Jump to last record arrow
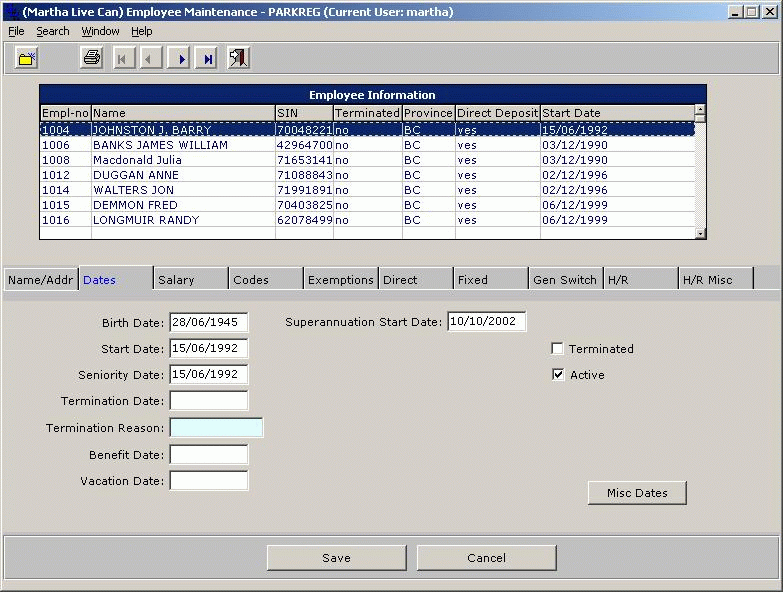The height and width of the screenshot is (592, 783). click(207, 58)
